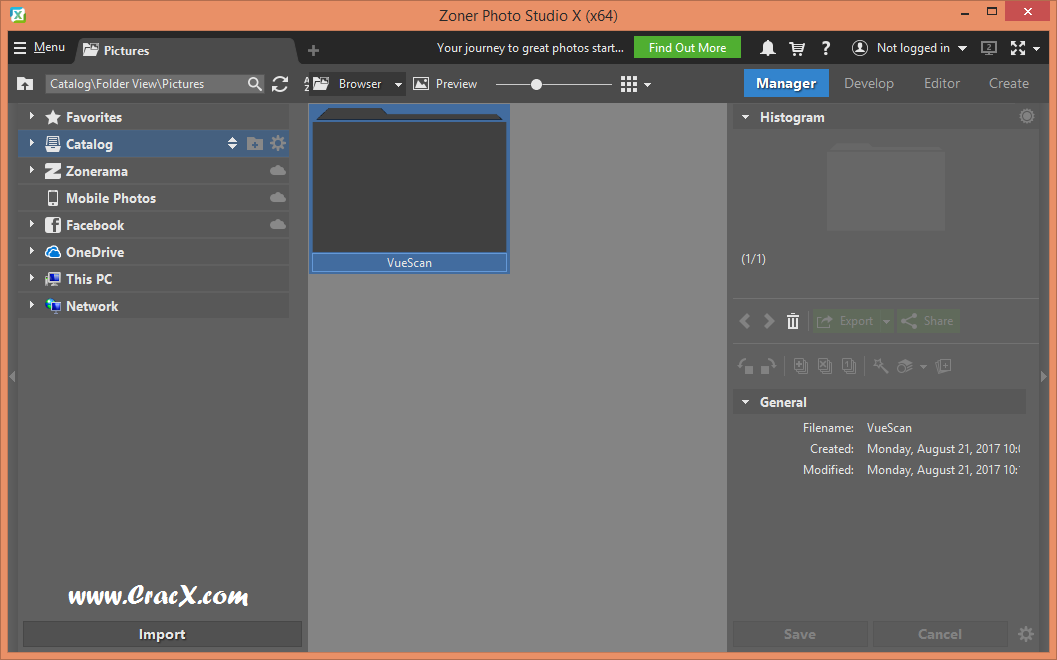Click the Zonerama cloud icon
The width and height of the screenshot is (1057, 660).
click(278, 171)
